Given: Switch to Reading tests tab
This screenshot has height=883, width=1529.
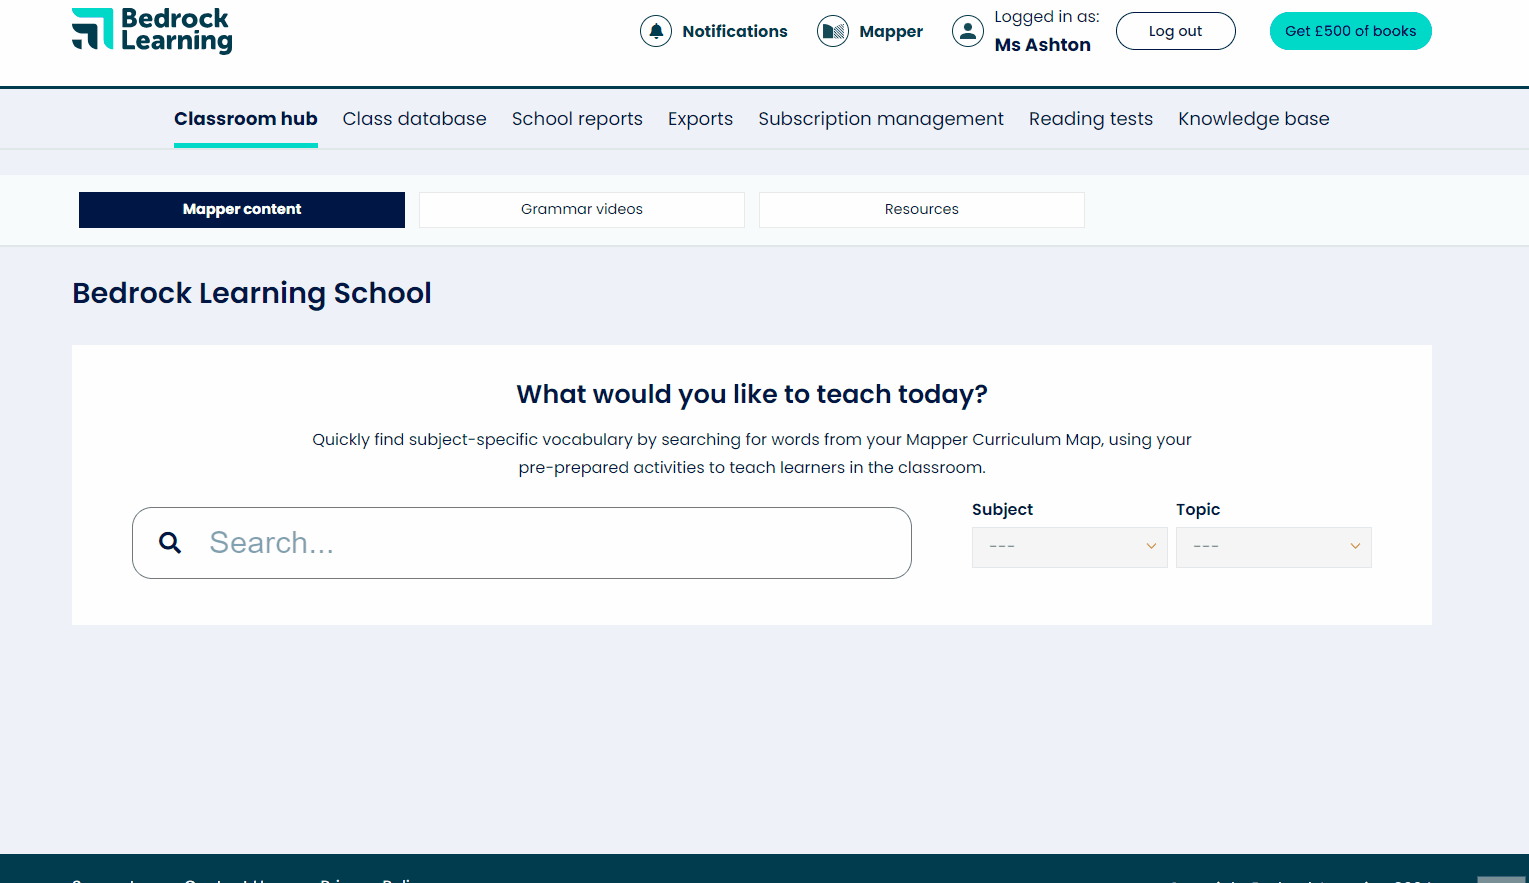Looking at the screenshot, I should pyautogui.click(x=1091, y=119).
